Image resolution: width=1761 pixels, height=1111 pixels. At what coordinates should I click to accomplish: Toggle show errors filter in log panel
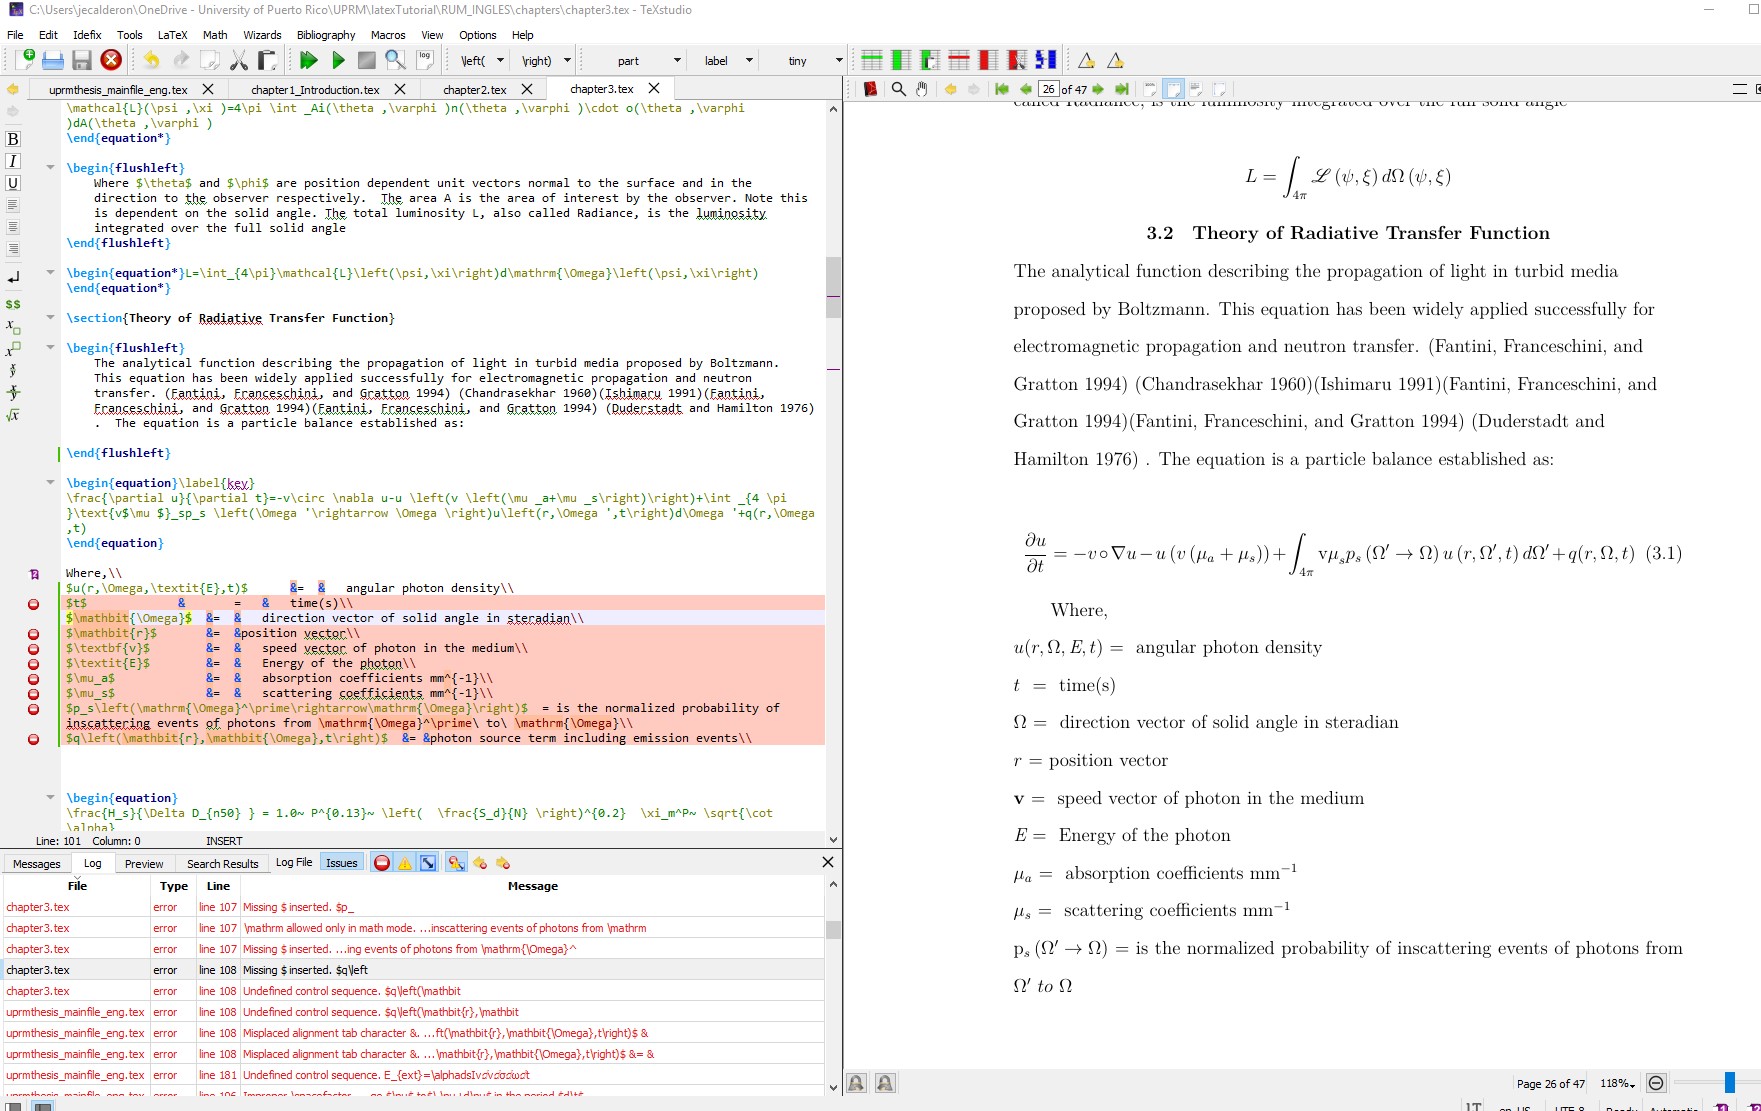click(382, 863)
